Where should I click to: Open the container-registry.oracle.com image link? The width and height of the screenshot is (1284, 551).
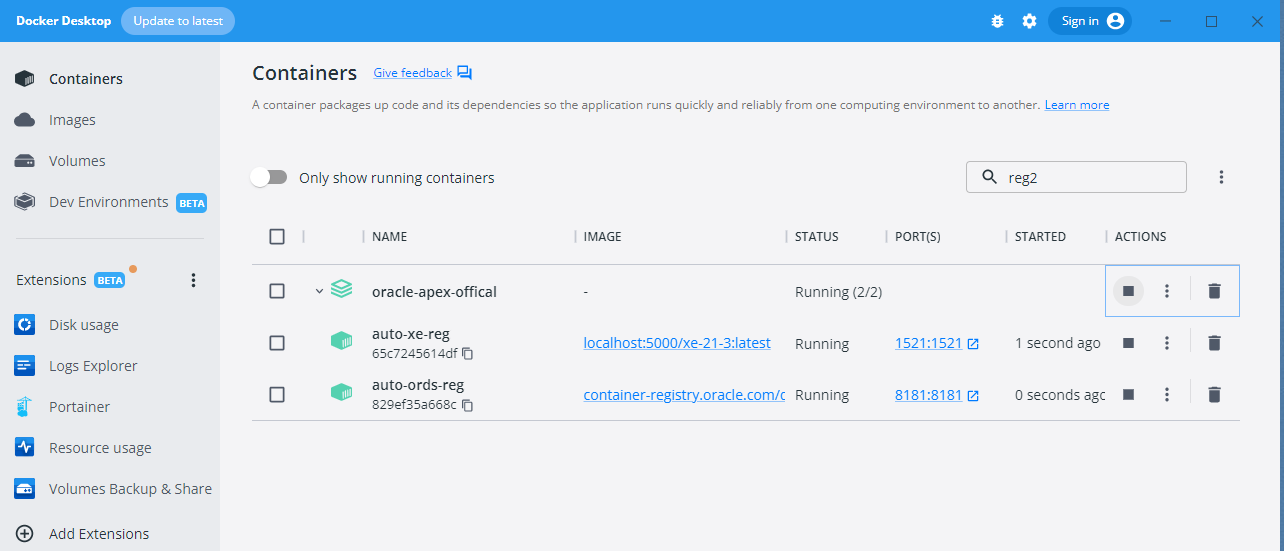[x=685, y=395]
